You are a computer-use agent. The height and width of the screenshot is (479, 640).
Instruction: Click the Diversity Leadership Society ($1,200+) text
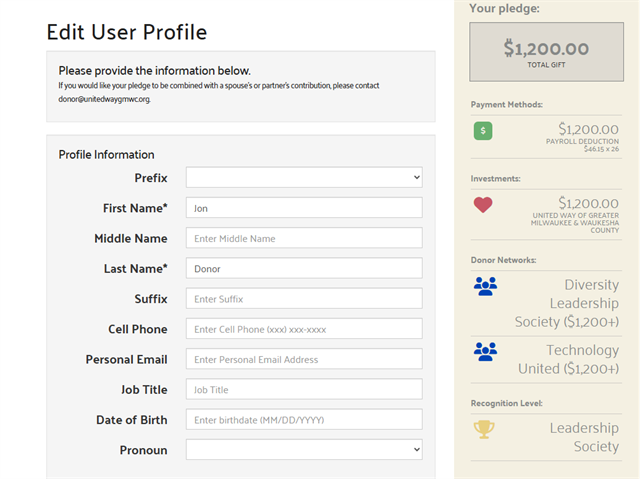pyautogui.click(x=567, y=303)
